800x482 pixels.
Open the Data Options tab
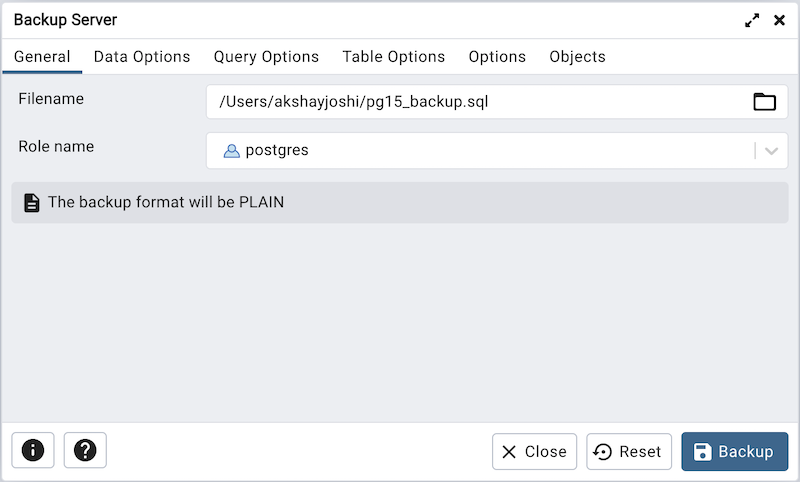click(x=142, y=57)
